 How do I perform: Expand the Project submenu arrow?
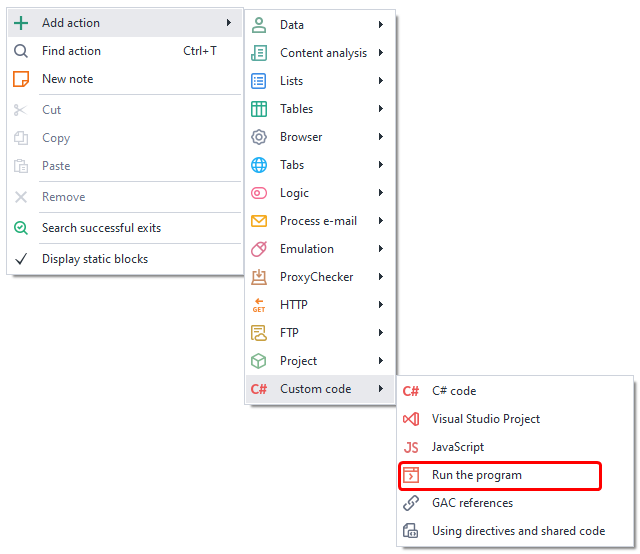point(381,361)
